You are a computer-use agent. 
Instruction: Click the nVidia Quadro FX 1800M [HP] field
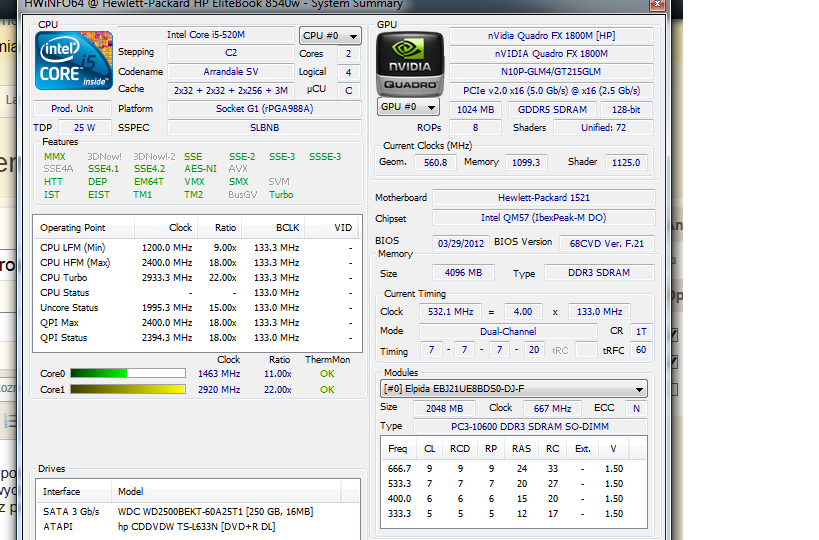551,36
